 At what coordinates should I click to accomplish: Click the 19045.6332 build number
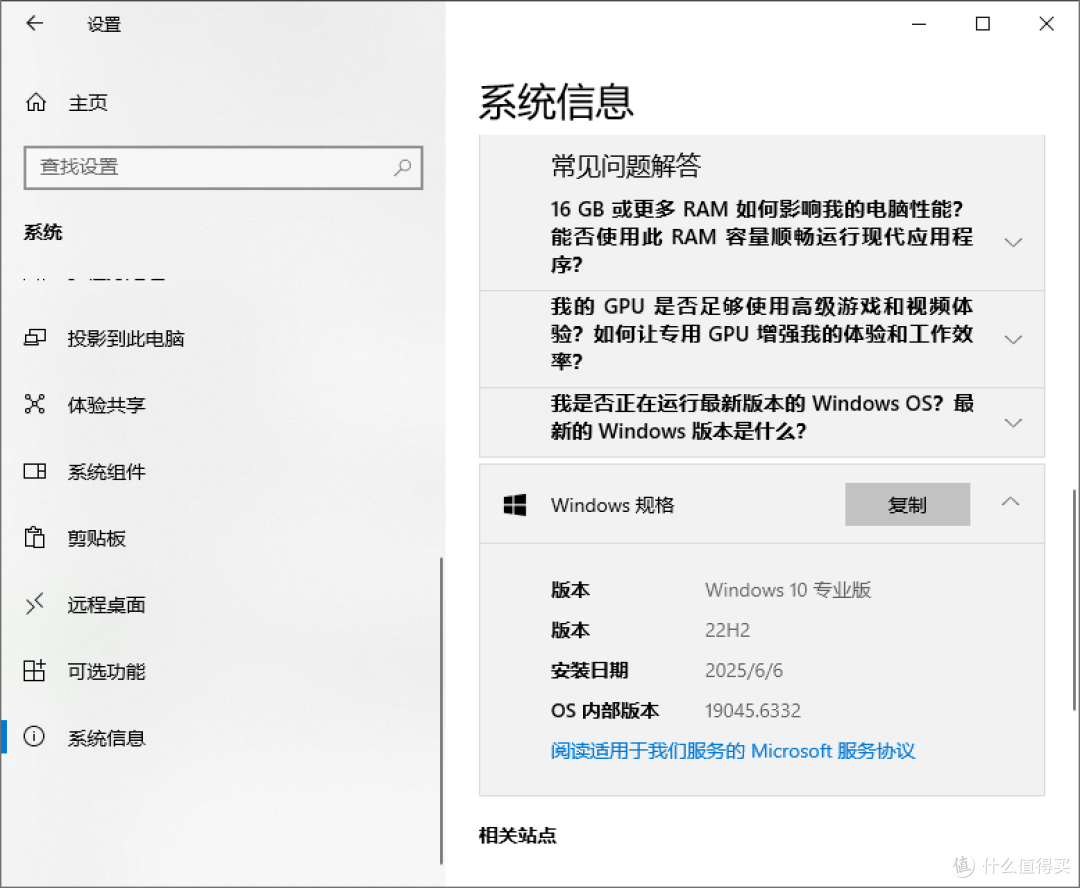point(753,710)
